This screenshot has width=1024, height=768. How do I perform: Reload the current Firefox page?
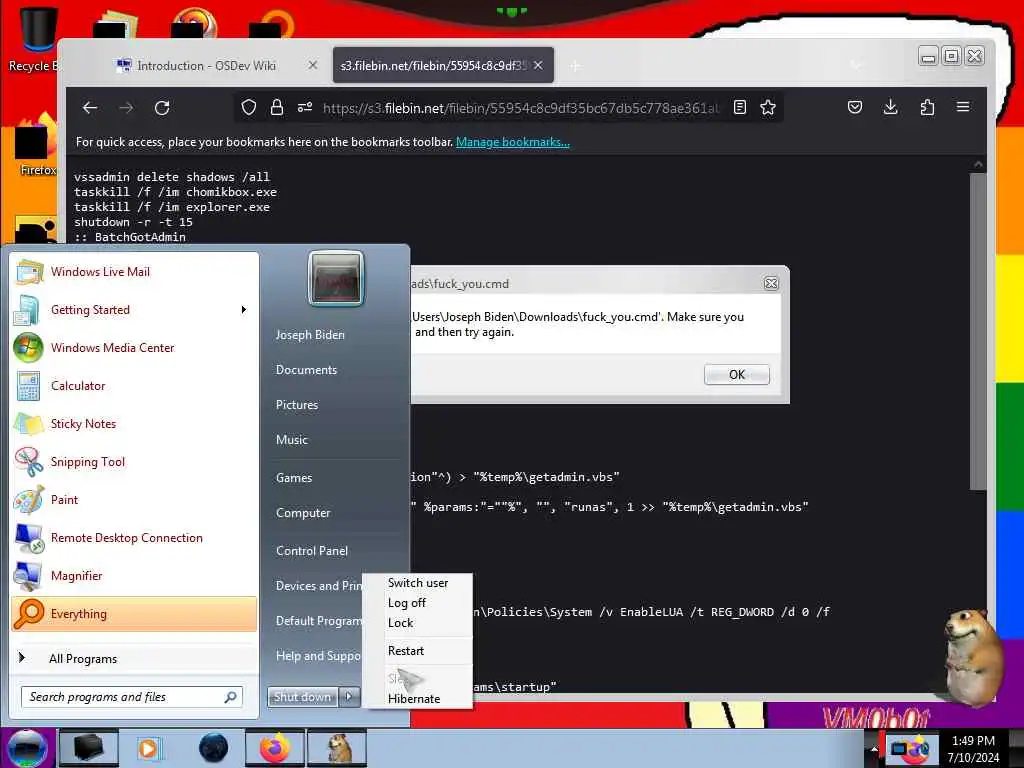[162, 108]
